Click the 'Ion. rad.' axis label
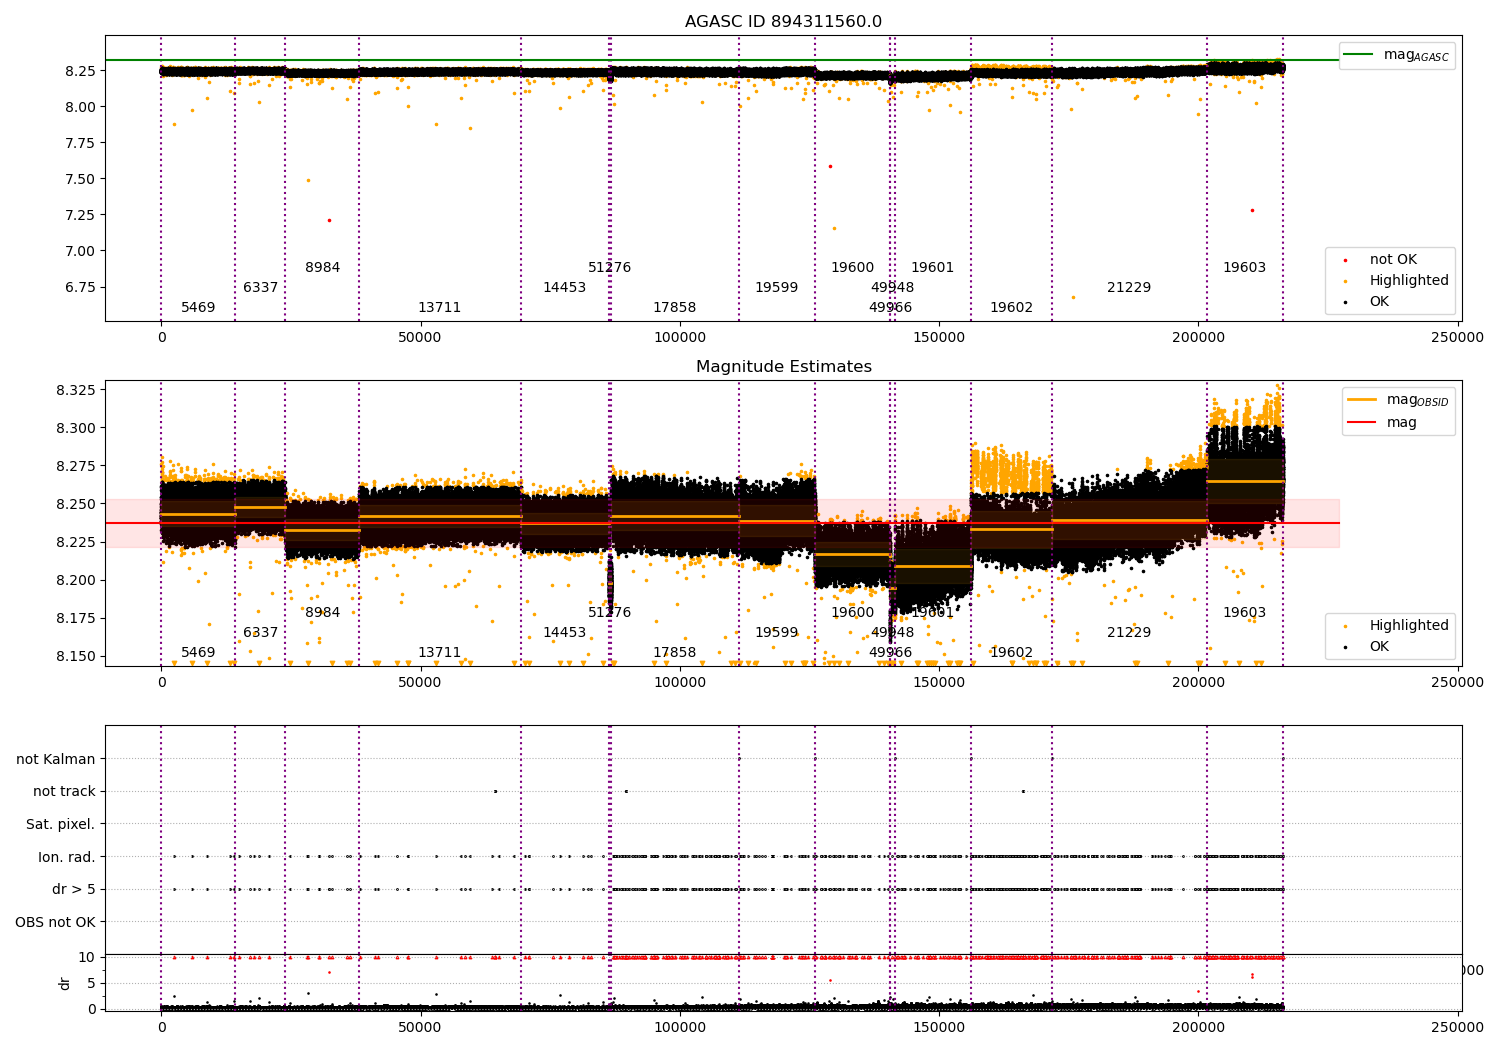1500x1050 pixels. tap(67, 857)
